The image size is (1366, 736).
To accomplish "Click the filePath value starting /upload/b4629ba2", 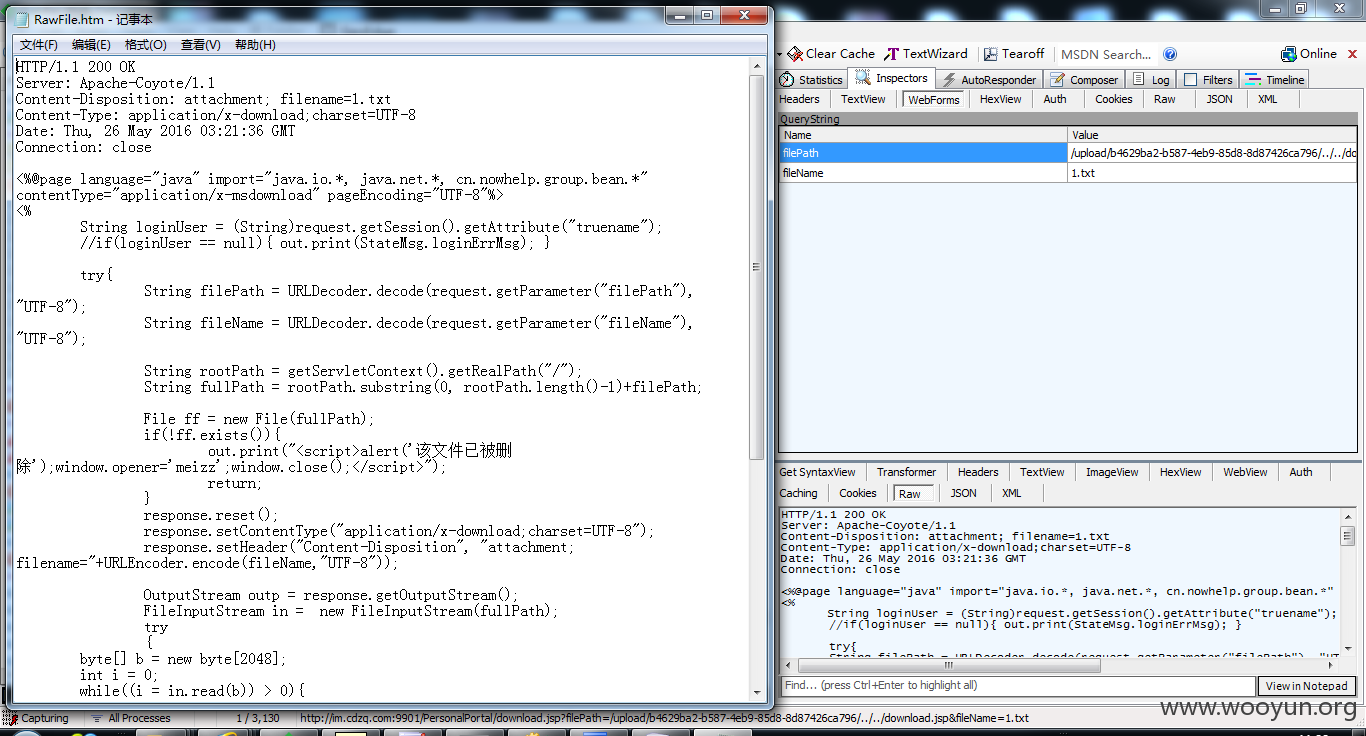I will coord(1212,153).
